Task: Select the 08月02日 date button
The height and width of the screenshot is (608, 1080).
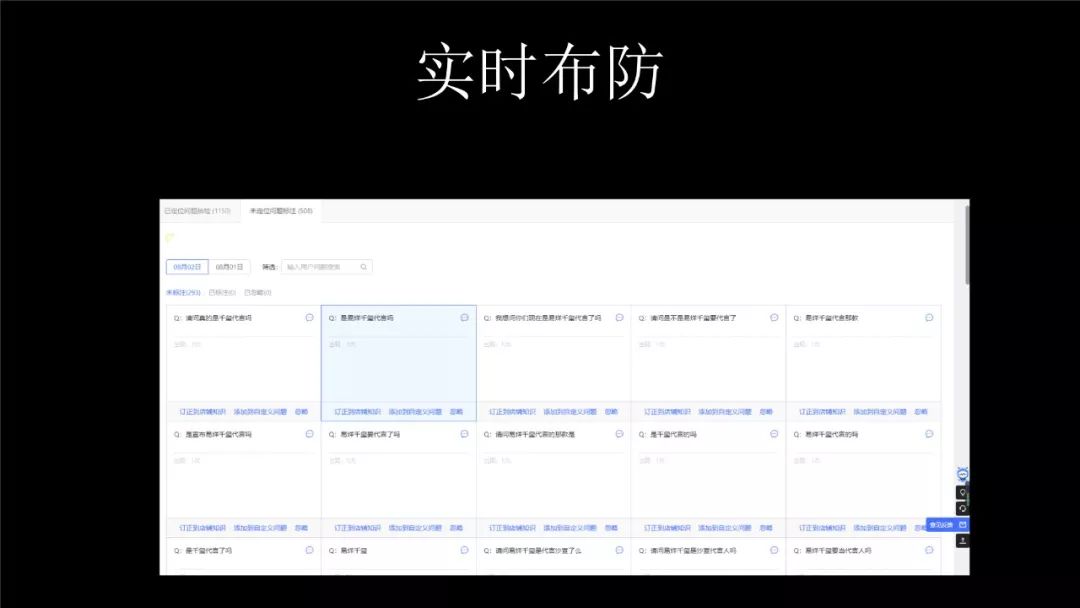Action: pos(187,267)
